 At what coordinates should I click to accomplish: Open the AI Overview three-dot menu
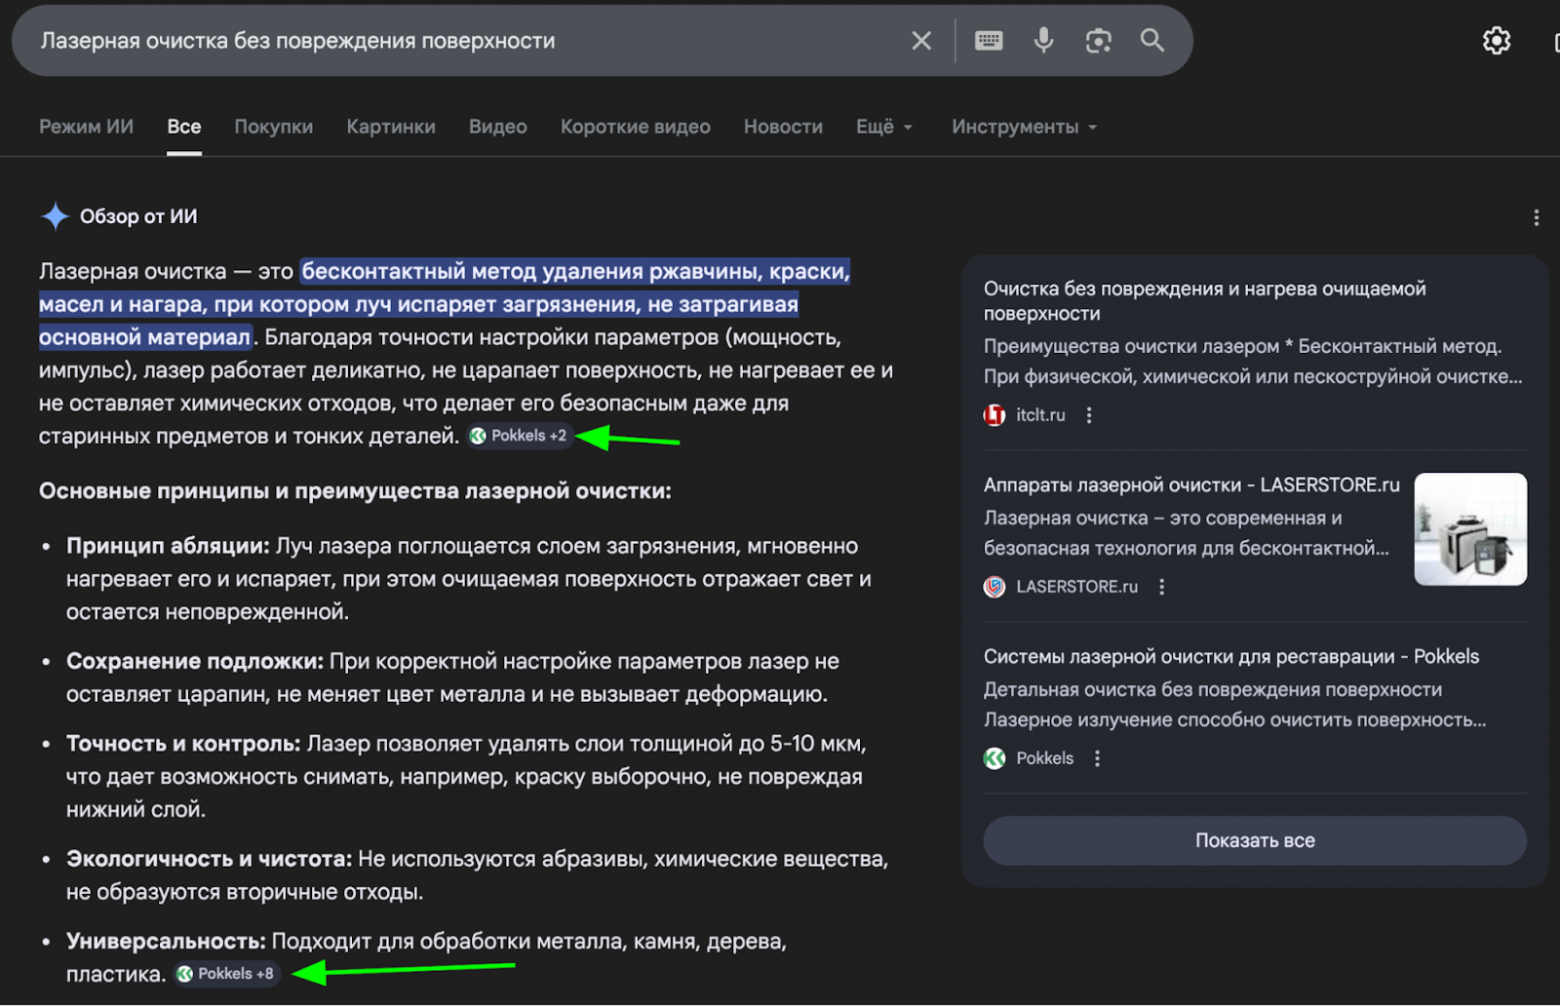coord(1537,217)
